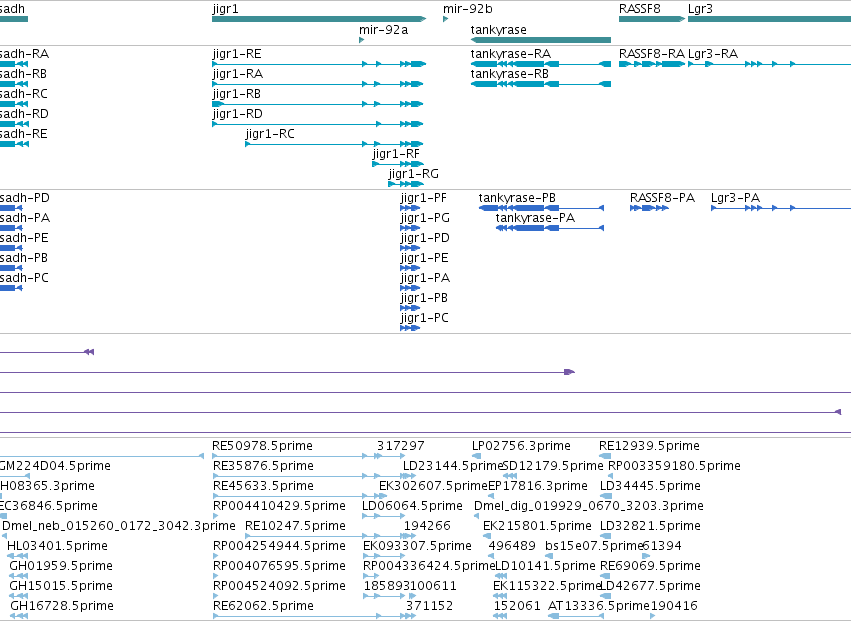Select transcript sadh-RC
Viewport: 851px width, 621px height.
[x=14, y=104]
